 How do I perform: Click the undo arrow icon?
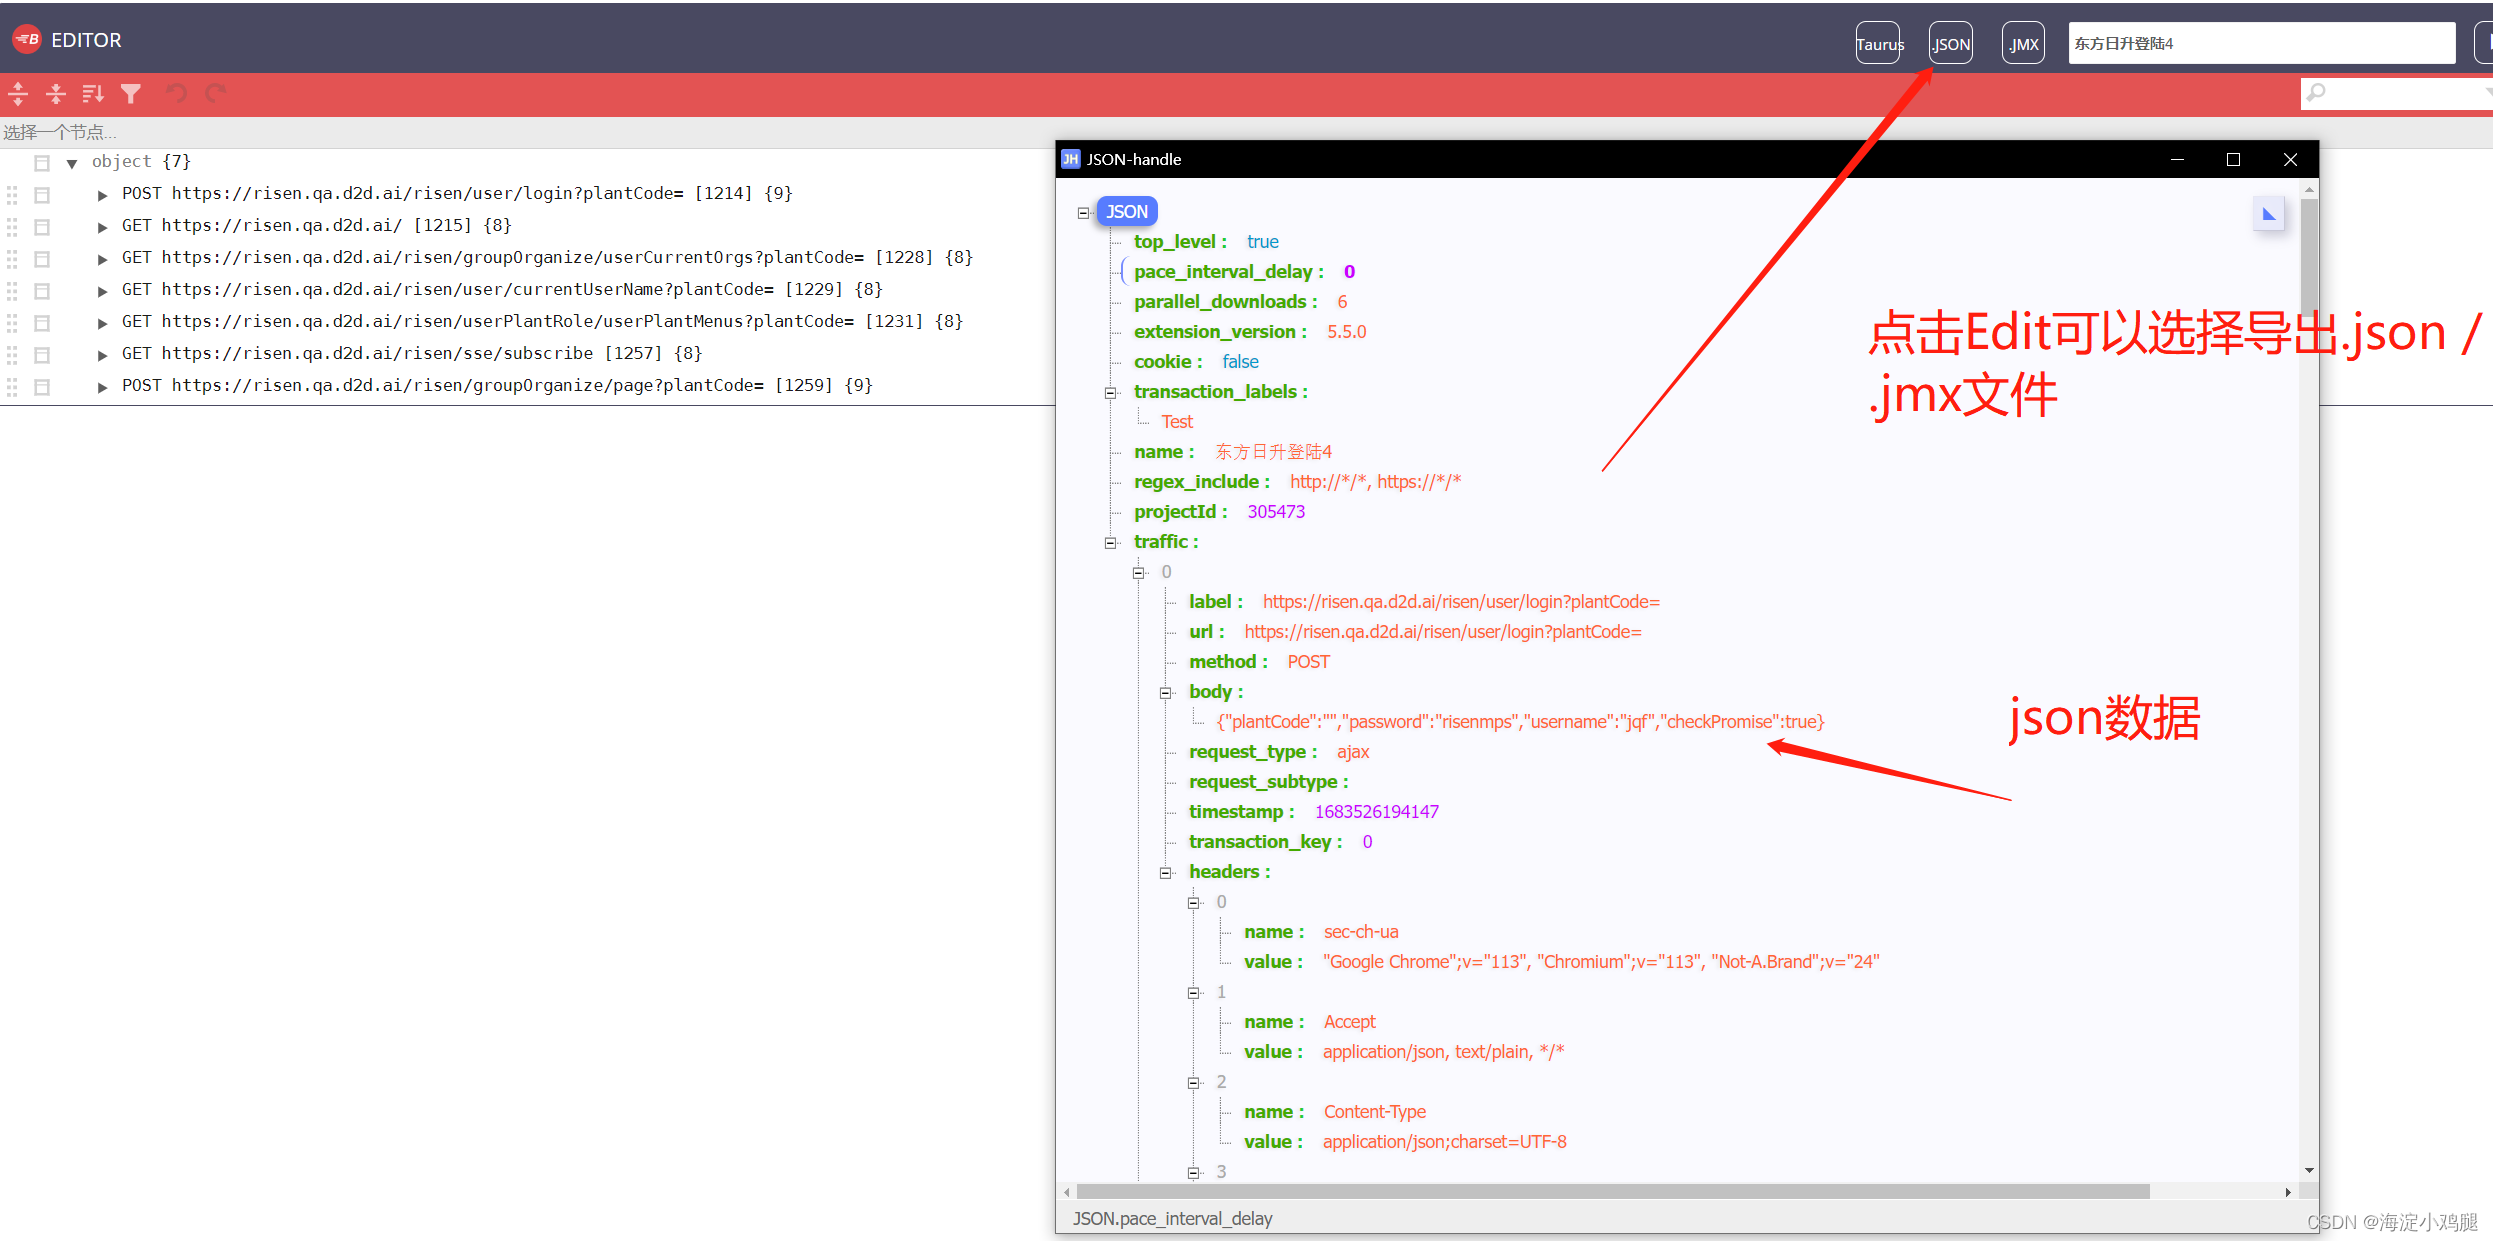[x=177, y=94]
